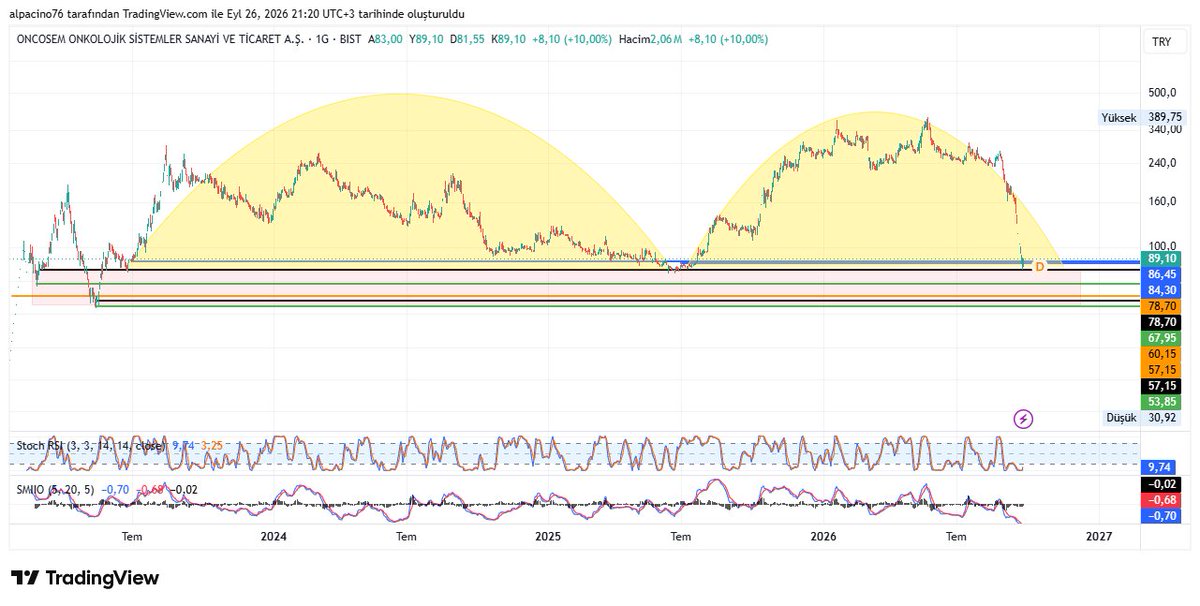Select the blue 86,45 price label
The height and width of the screenshot is (606, 1200).
[x=1160, y=274]
